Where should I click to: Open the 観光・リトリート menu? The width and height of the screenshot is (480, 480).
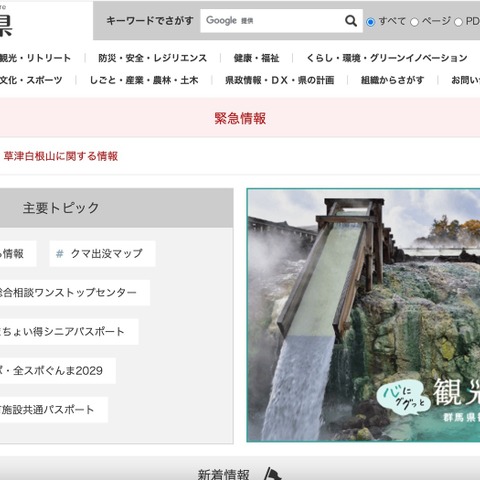click(35, 58)
